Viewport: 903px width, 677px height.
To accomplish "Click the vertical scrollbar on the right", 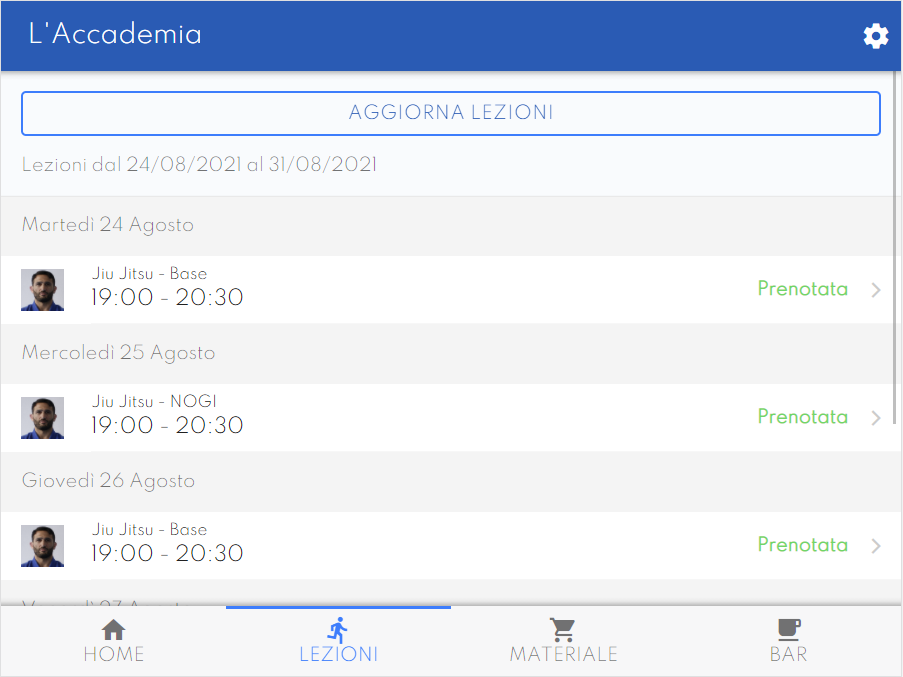I will [x=896, y=248].
